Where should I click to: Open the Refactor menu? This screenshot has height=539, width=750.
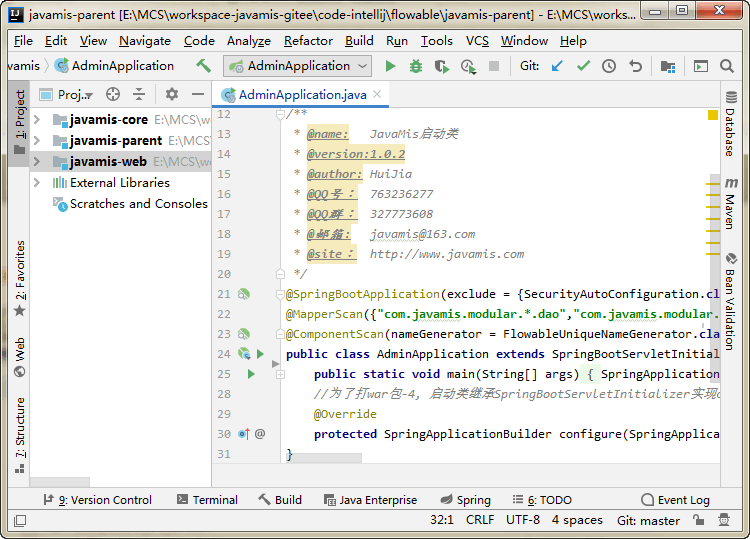point(308,41)
